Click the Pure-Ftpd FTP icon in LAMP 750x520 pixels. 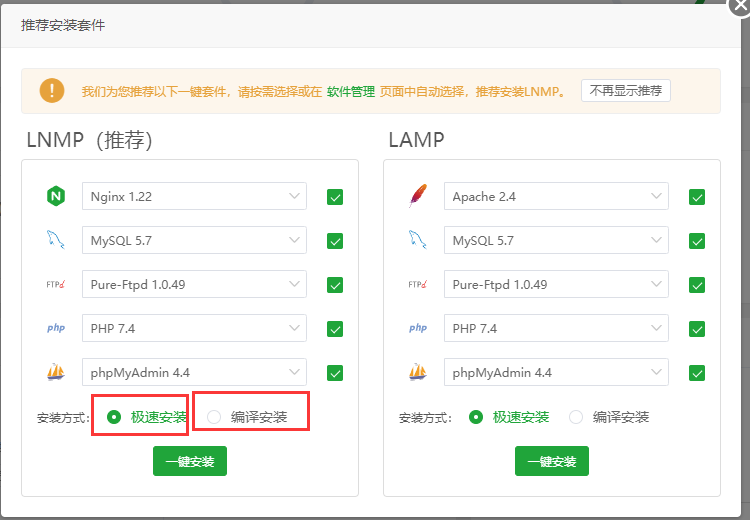click(x=418, y=284)
